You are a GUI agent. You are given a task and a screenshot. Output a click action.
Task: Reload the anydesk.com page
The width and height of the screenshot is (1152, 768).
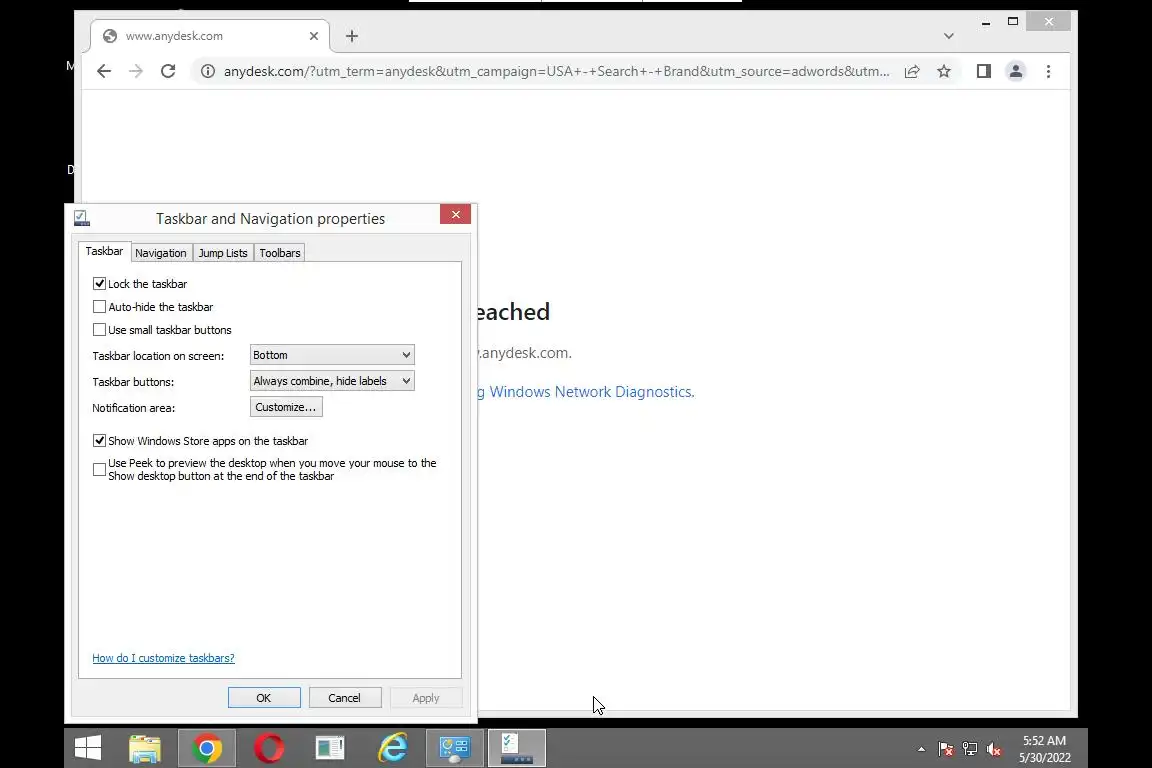click(x=168, y=71)
